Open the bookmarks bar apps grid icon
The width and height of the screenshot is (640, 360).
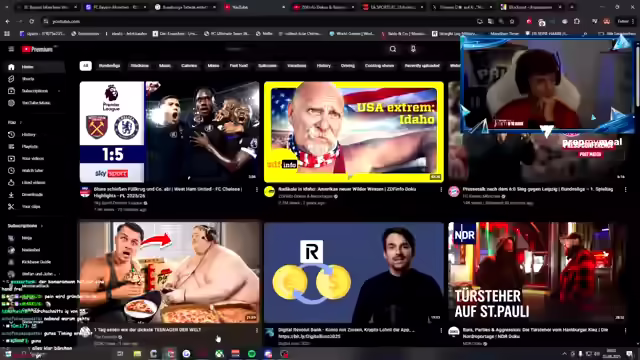tap(7, 34)
